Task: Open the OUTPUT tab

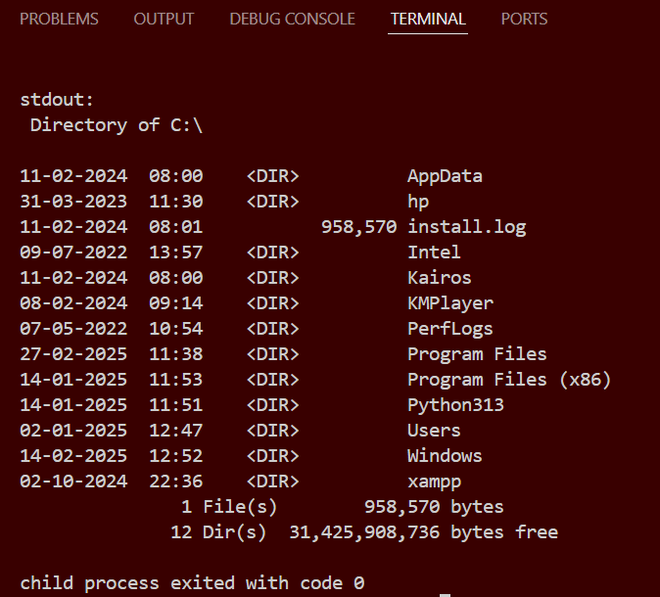Action: (x=164, y=19)
